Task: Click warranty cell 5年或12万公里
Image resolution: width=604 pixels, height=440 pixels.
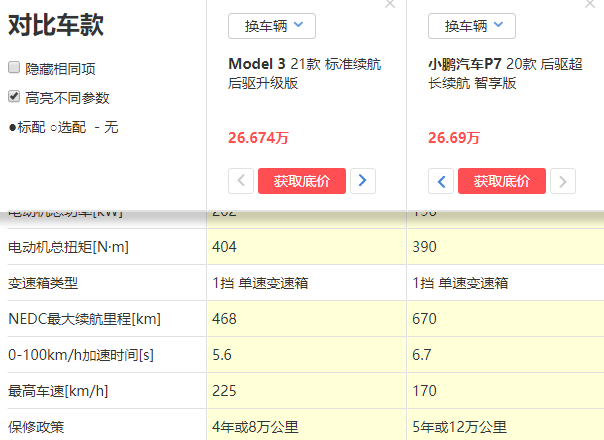Action: [459, 427]
